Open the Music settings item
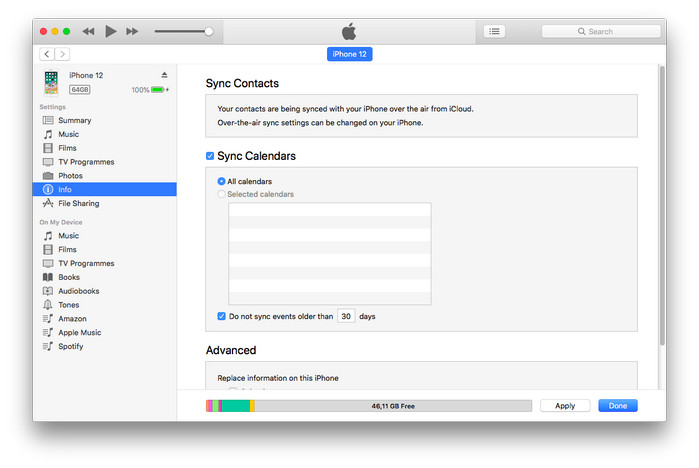 pos(104,134)
